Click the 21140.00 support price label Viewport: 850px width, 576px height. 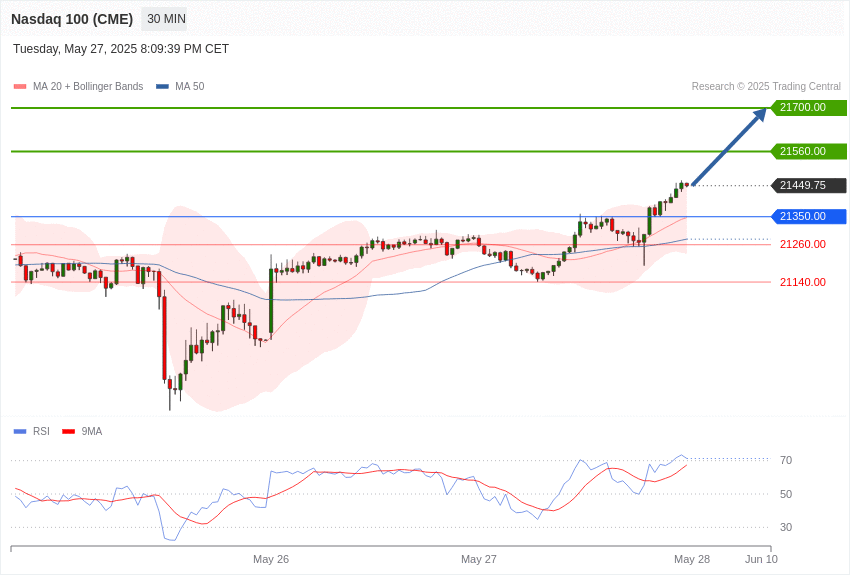[803, 282]
